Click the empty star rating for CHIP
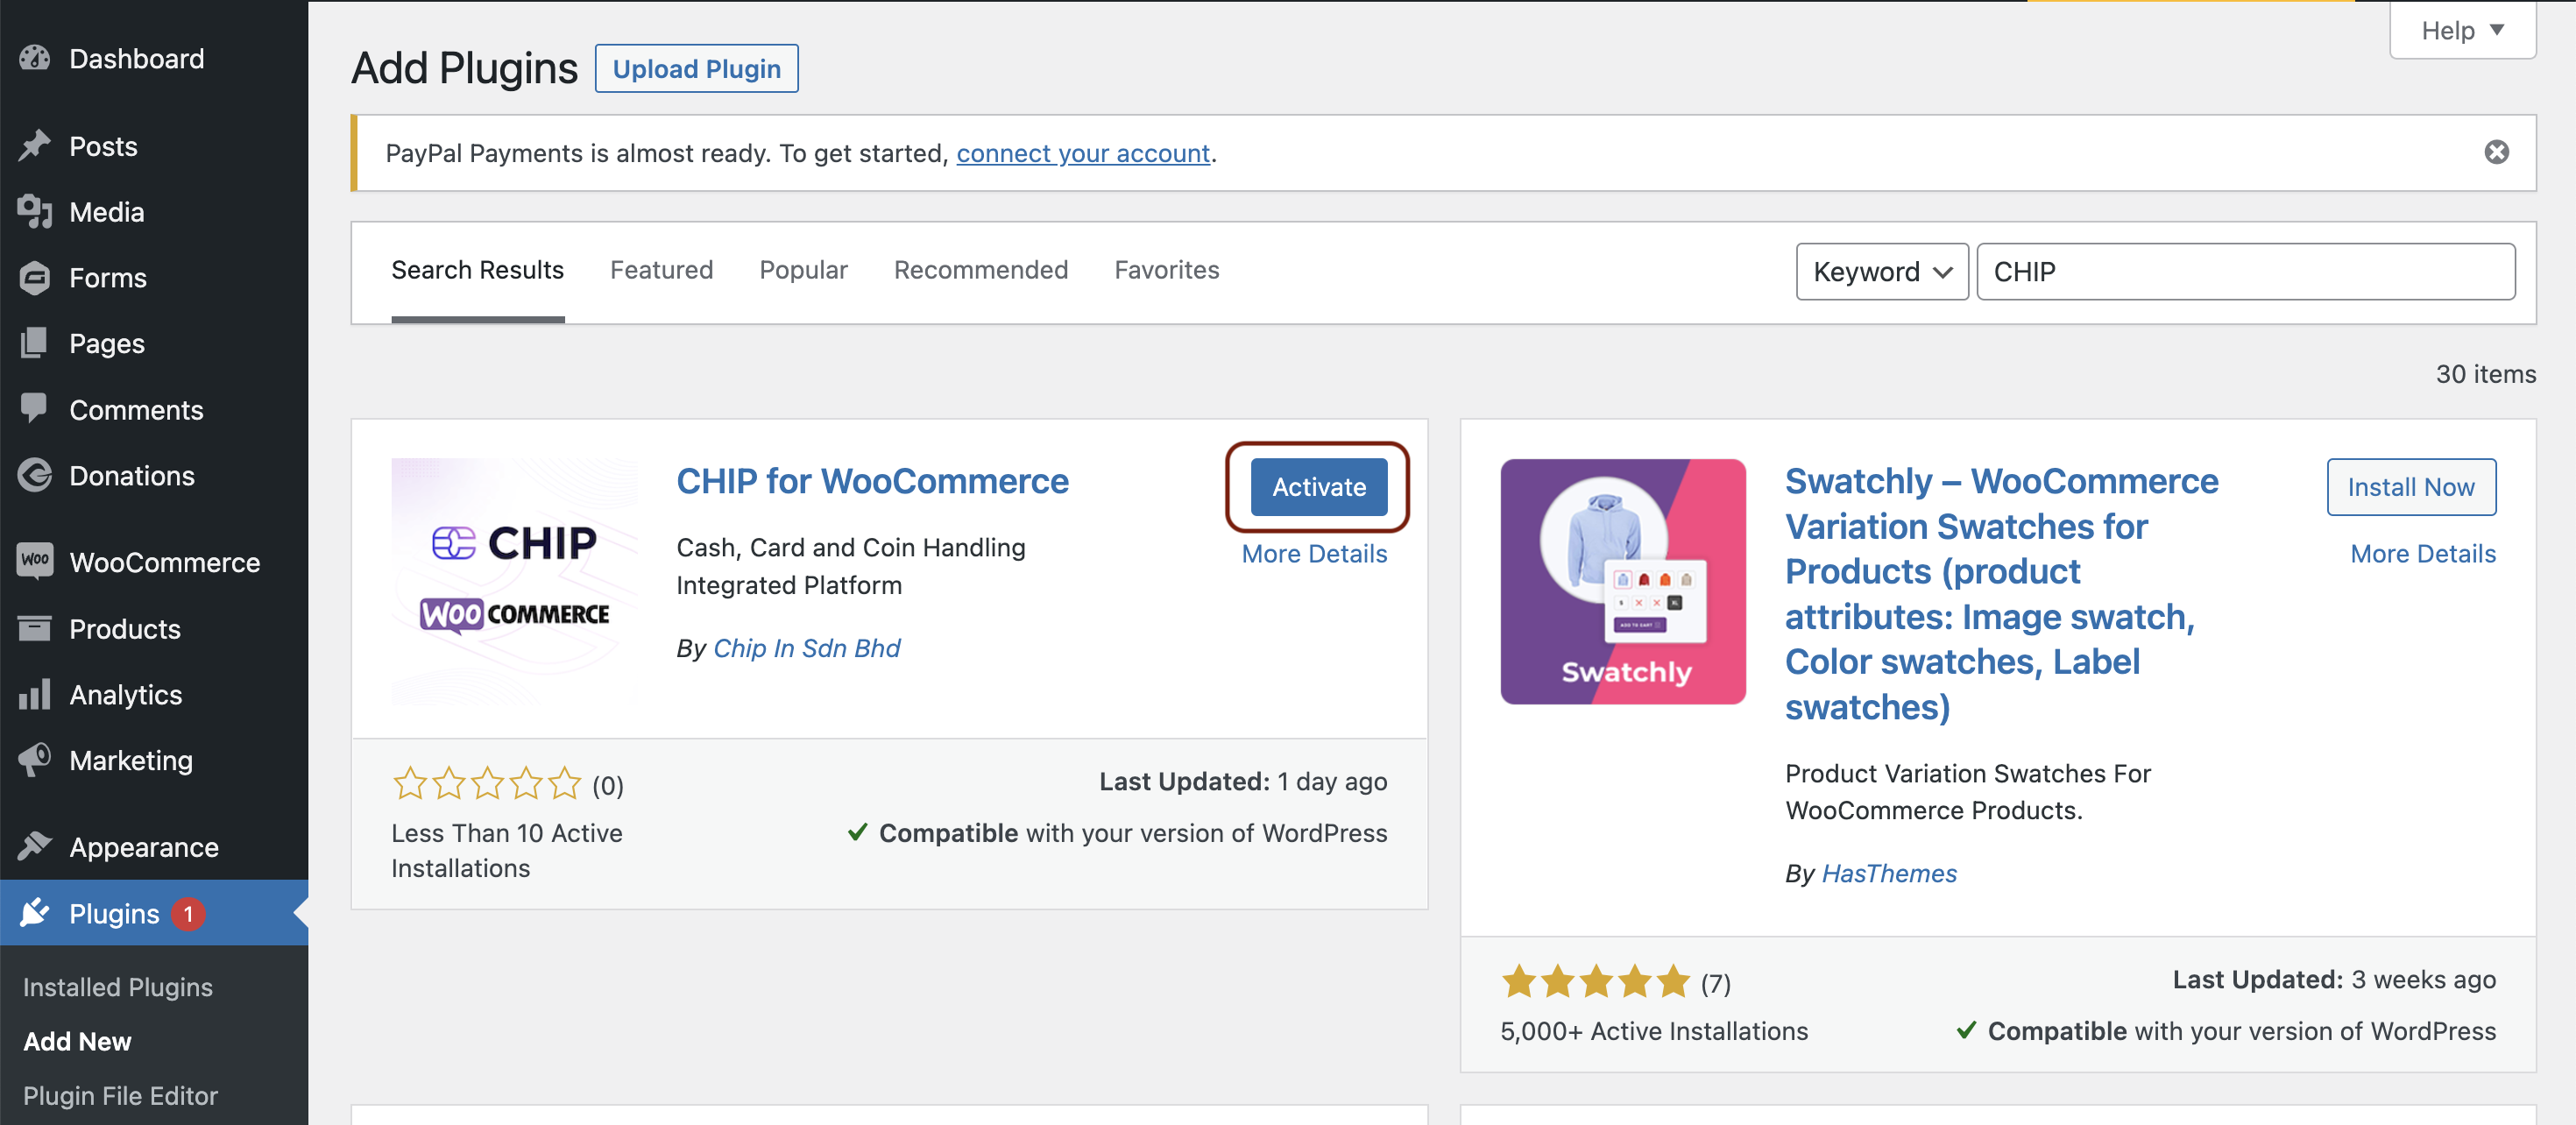Image resolution: width=2576 pixels, height=1125 pixels. (x=486, y=783)
